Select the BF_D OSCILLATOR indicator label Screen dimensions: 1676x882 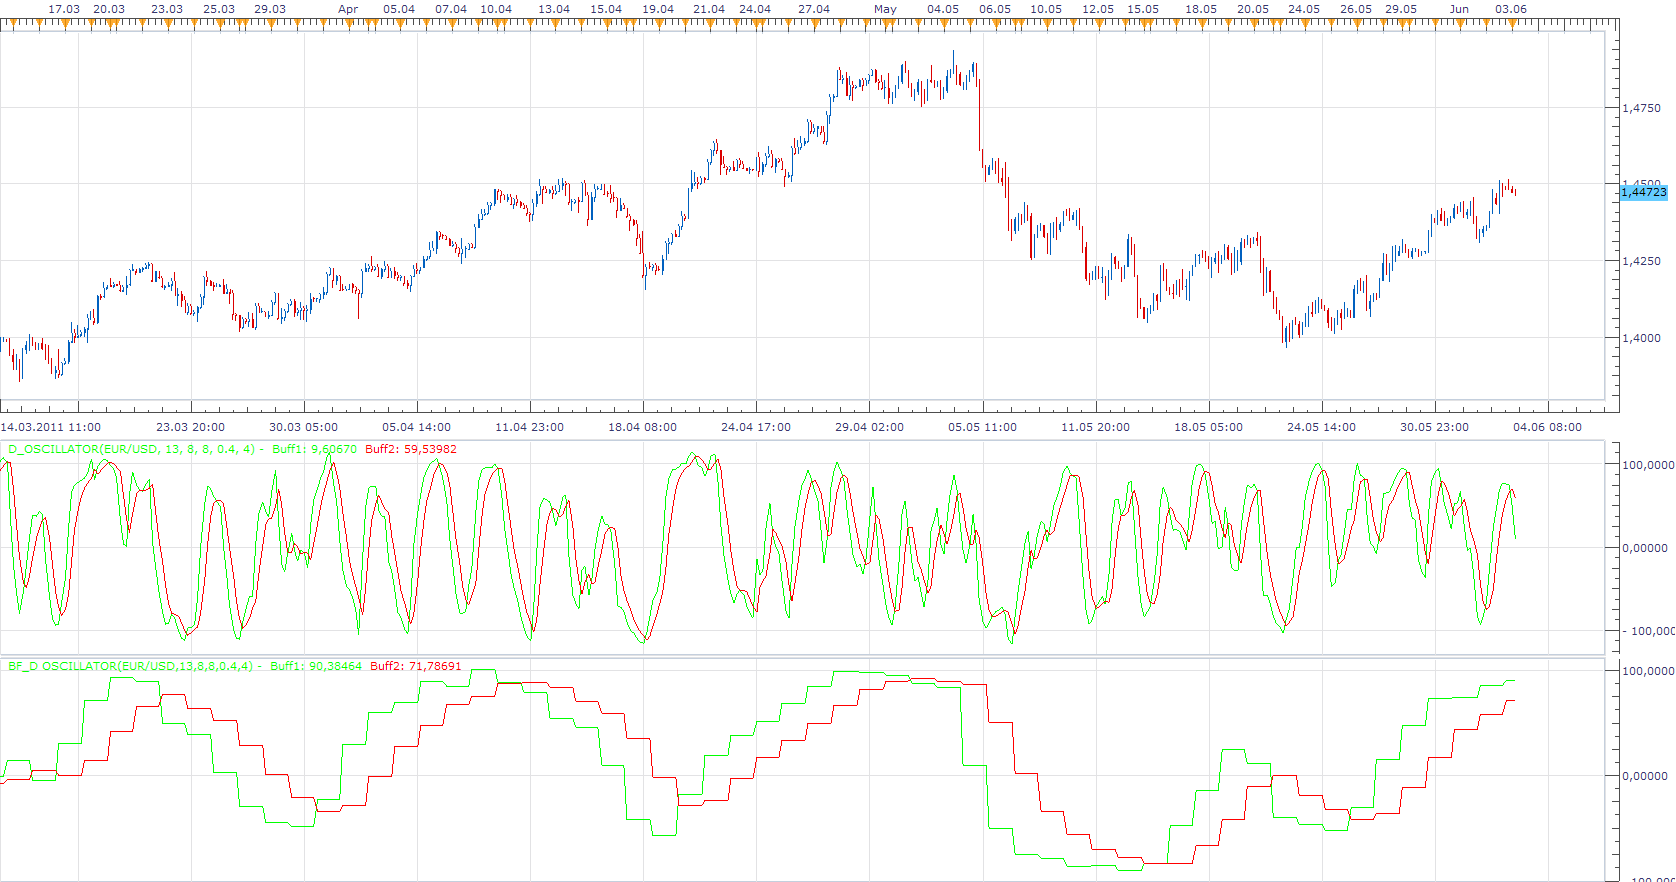pos(130,666)
